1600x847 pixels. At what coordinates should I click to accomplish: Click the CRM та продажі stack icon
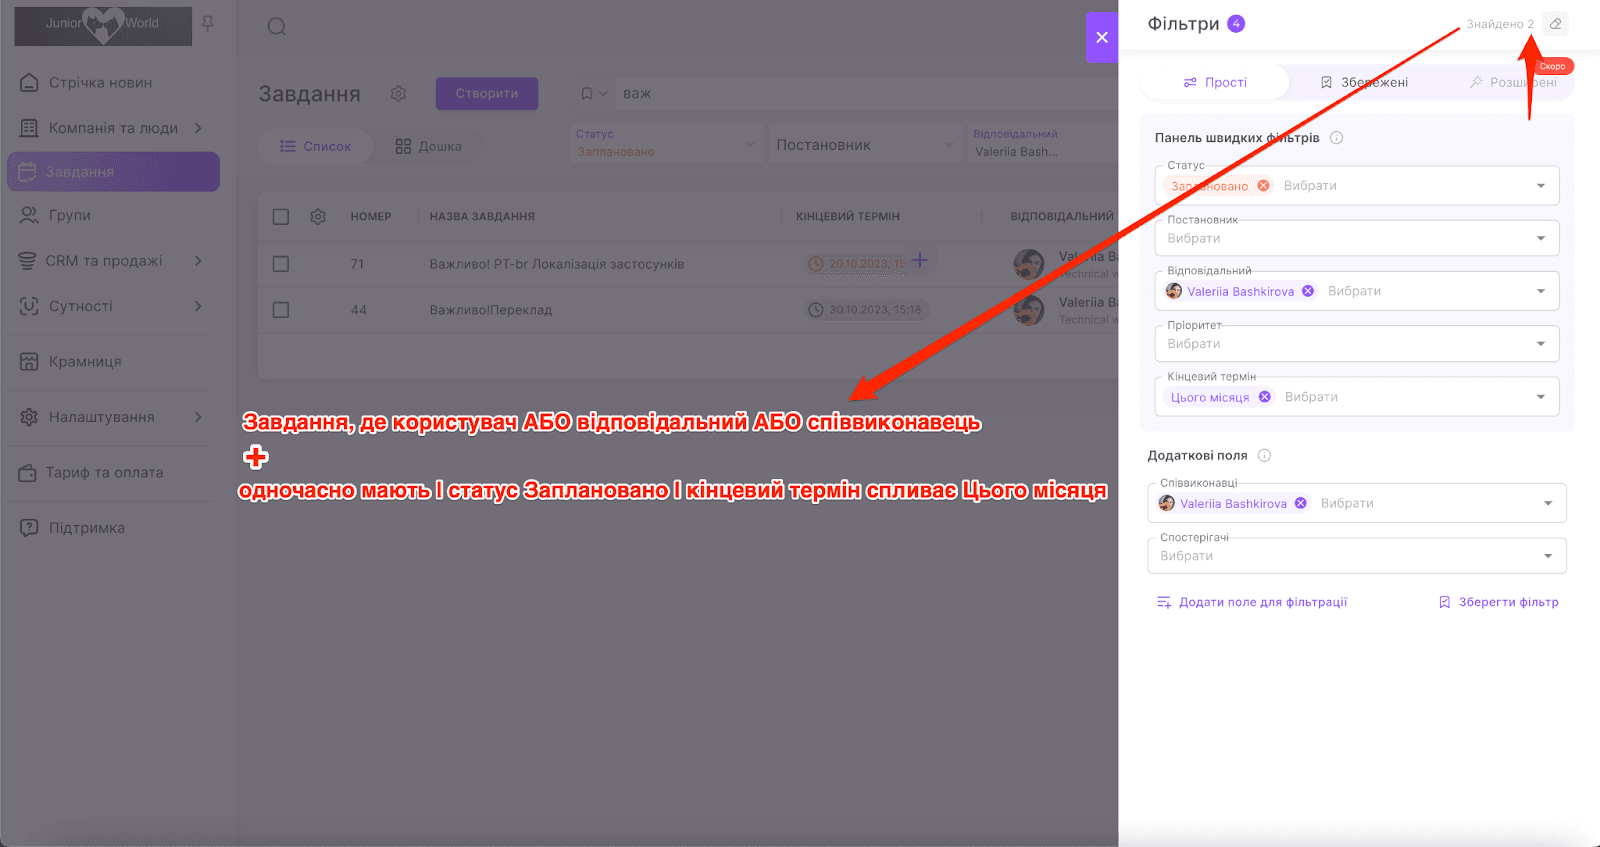point(28,261)
